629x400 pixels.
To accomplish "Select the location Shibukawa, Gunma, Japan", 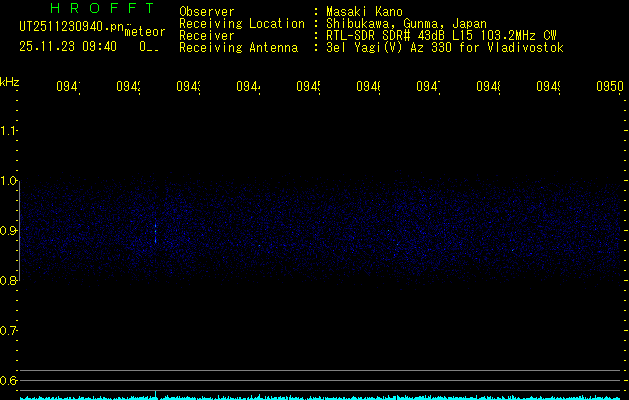I will 406,24.
